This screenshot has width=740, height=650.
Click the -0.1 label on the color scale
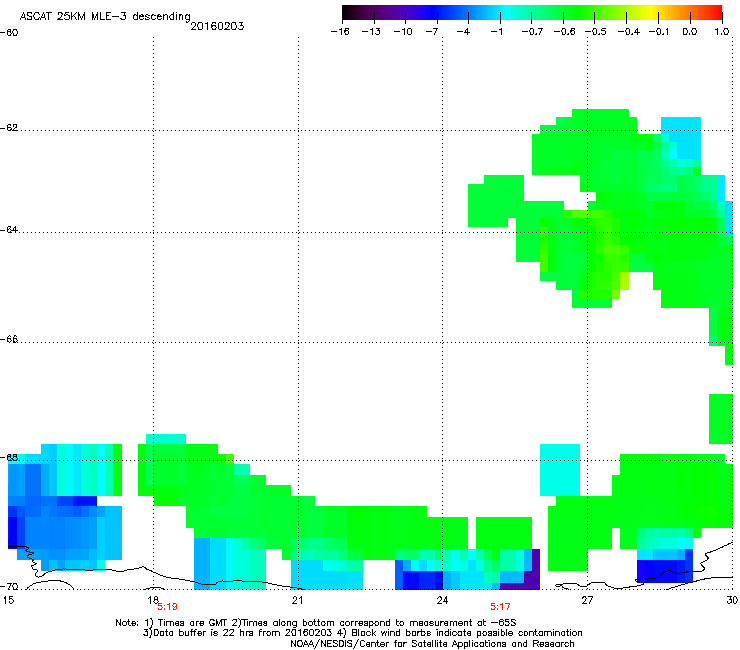(x=658, y=32)
